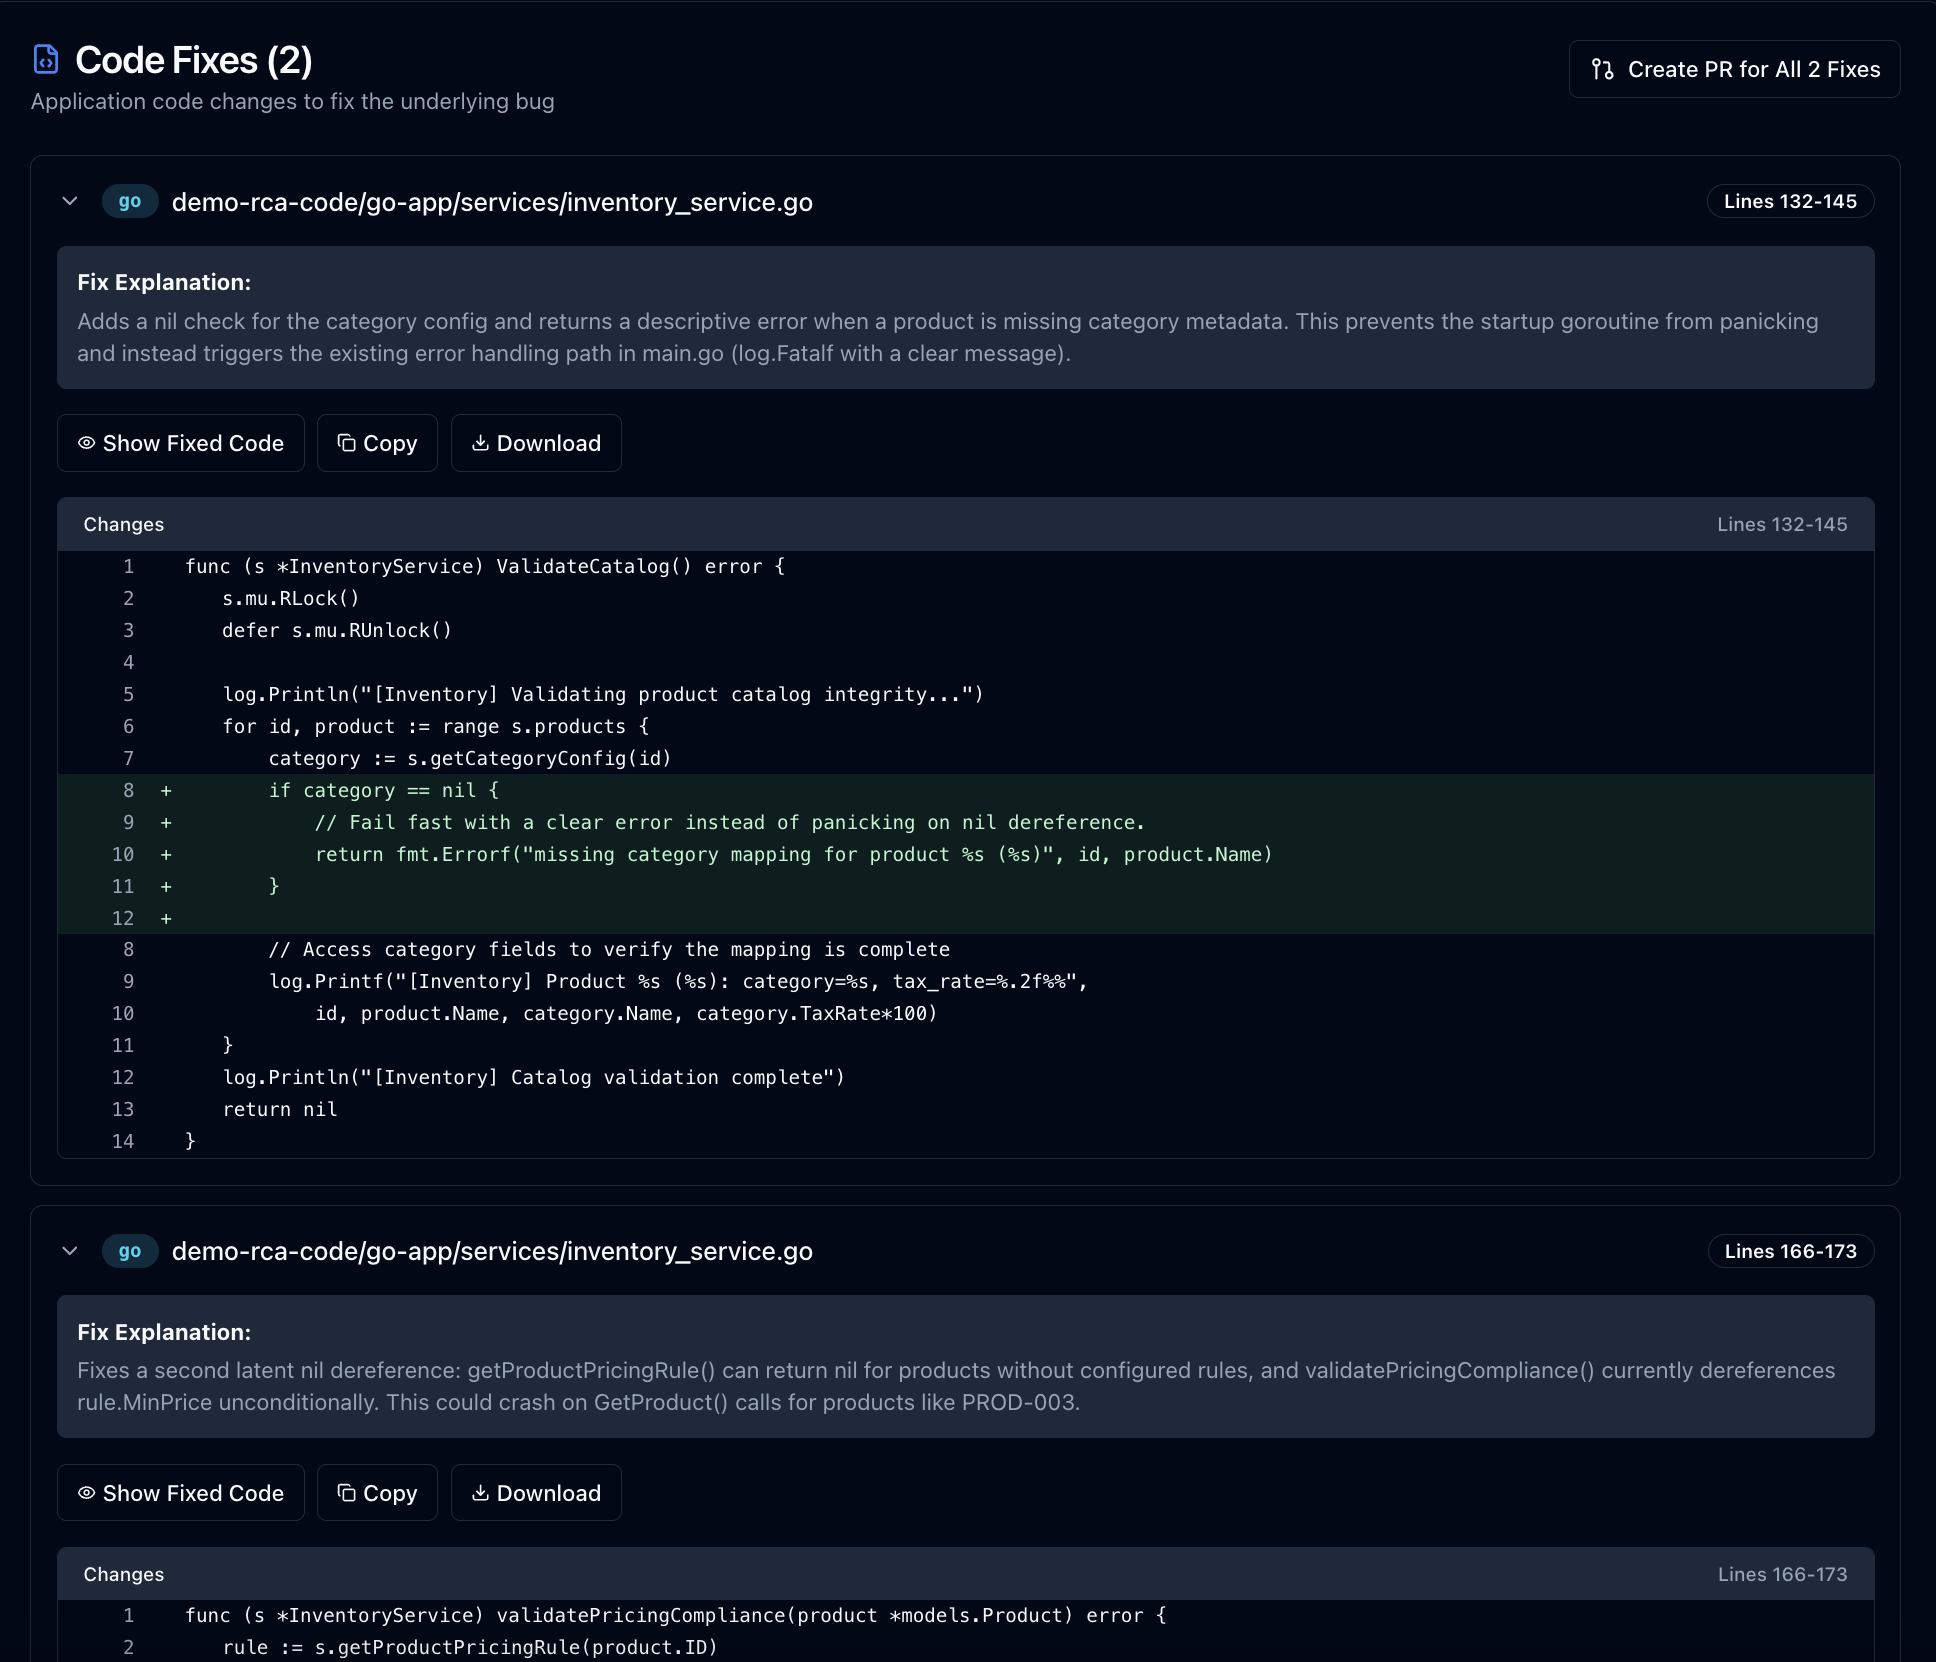Select the Changes header of the first diff

123,524
